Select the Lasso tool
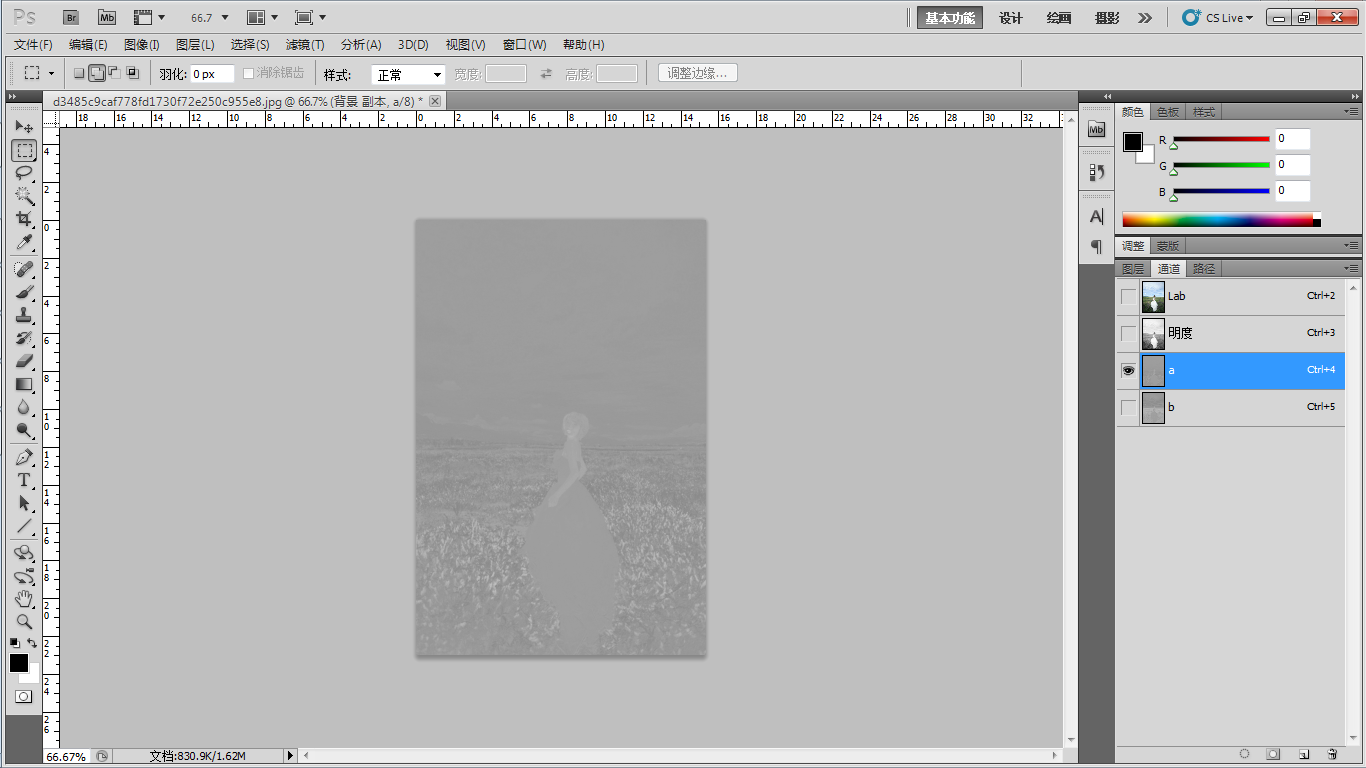 pyautogui.click(x=24, y=173)
